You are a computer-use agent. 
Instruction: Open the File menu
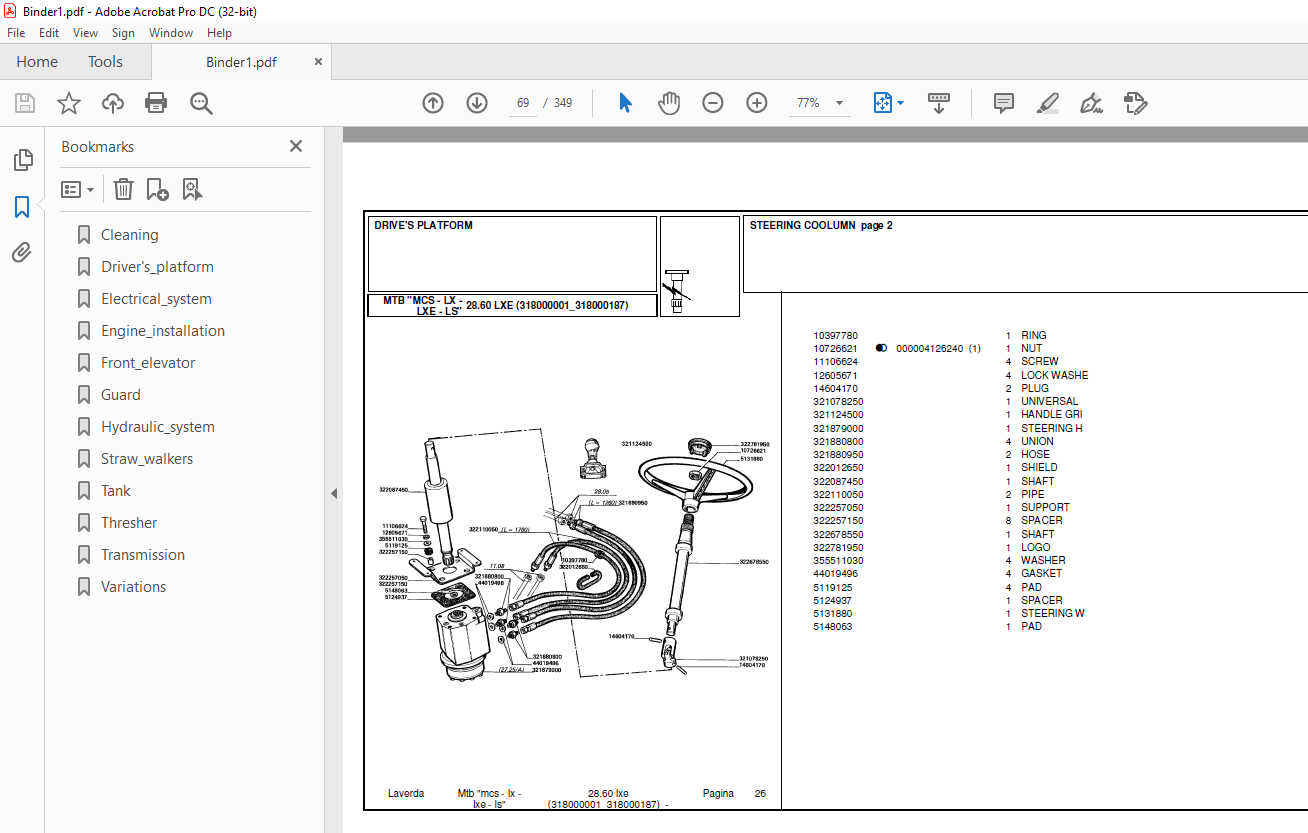[x=16, y=33]
